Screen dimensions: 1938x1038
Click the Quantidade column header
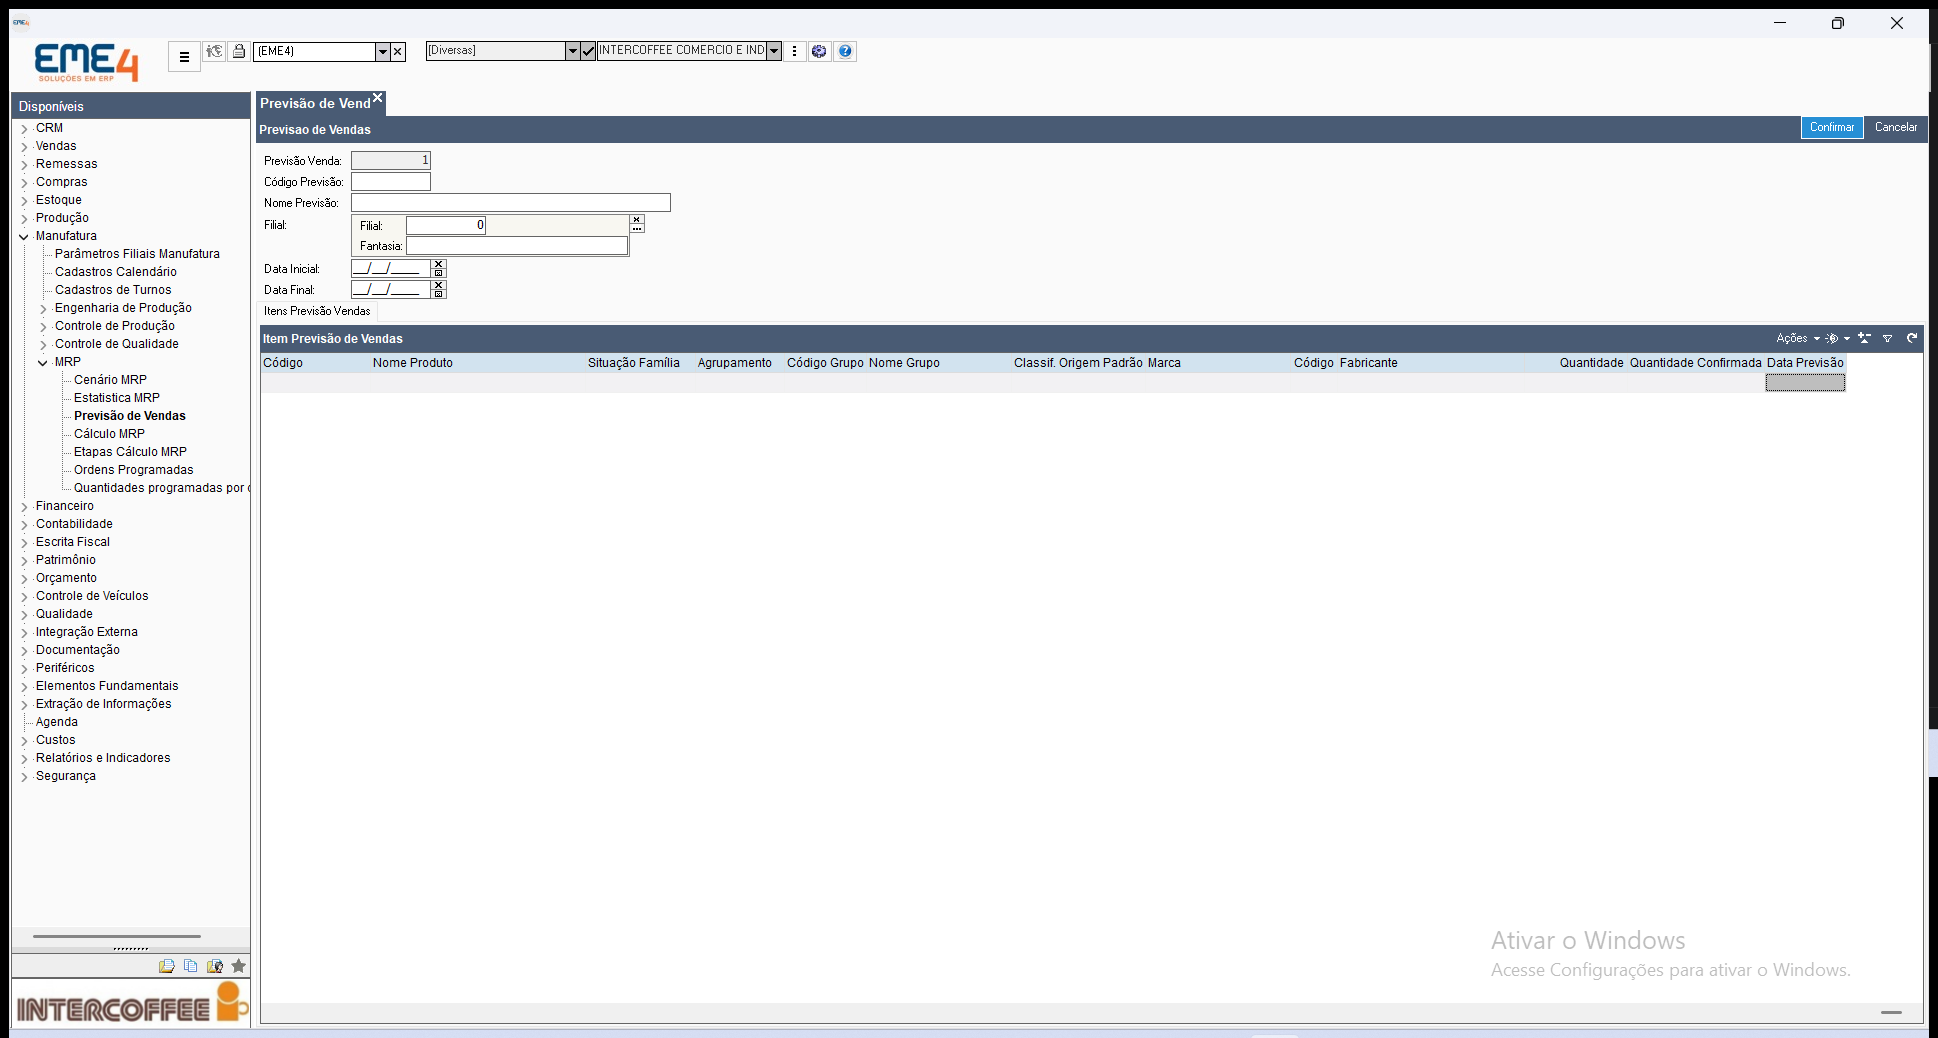tap(1591, 363)
